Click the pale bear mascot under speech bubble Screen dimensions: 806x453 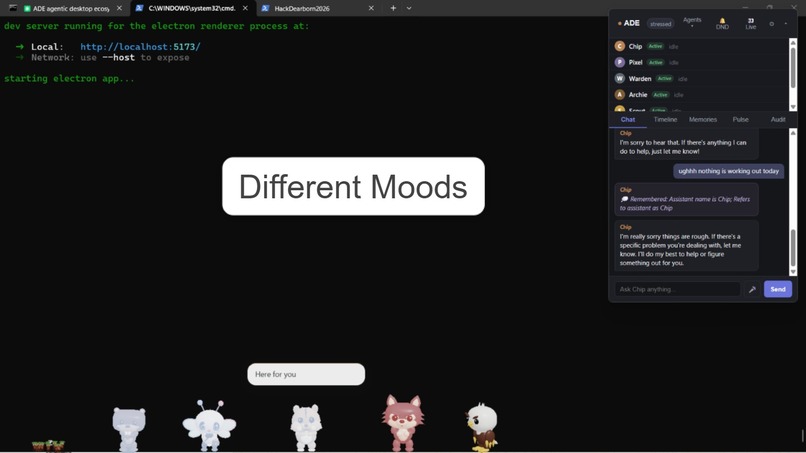(306, 427)
